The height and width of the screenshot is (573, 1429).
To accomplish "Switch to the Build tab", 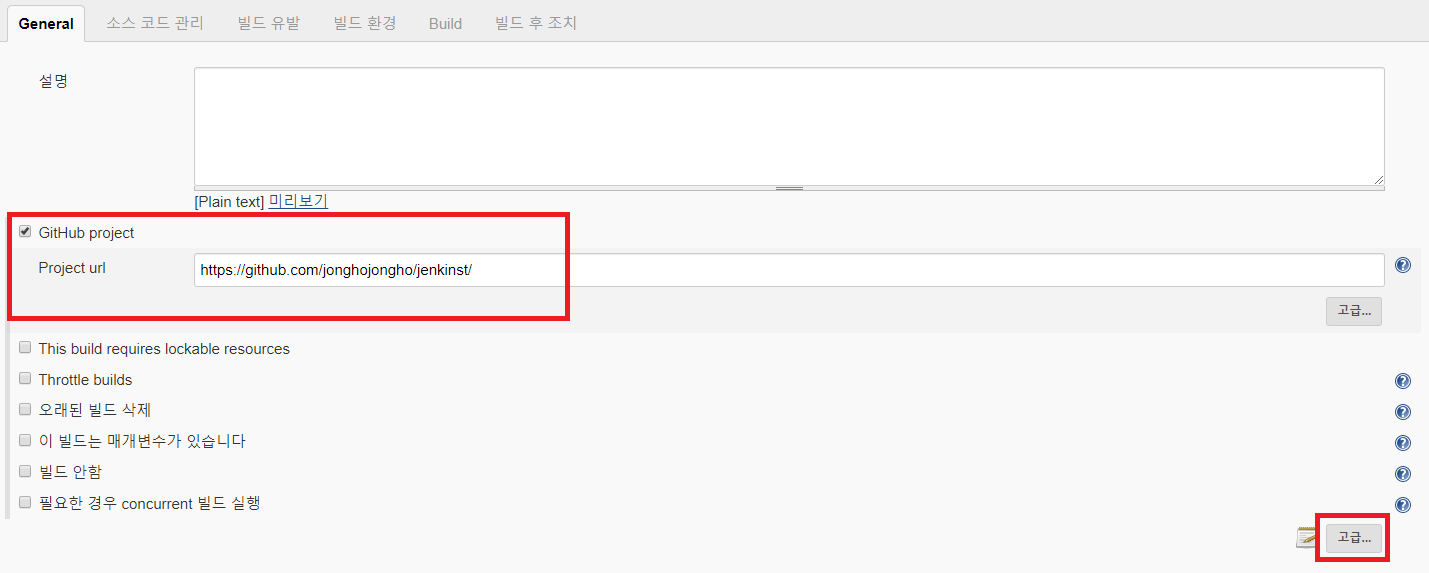I will (445, 23).
